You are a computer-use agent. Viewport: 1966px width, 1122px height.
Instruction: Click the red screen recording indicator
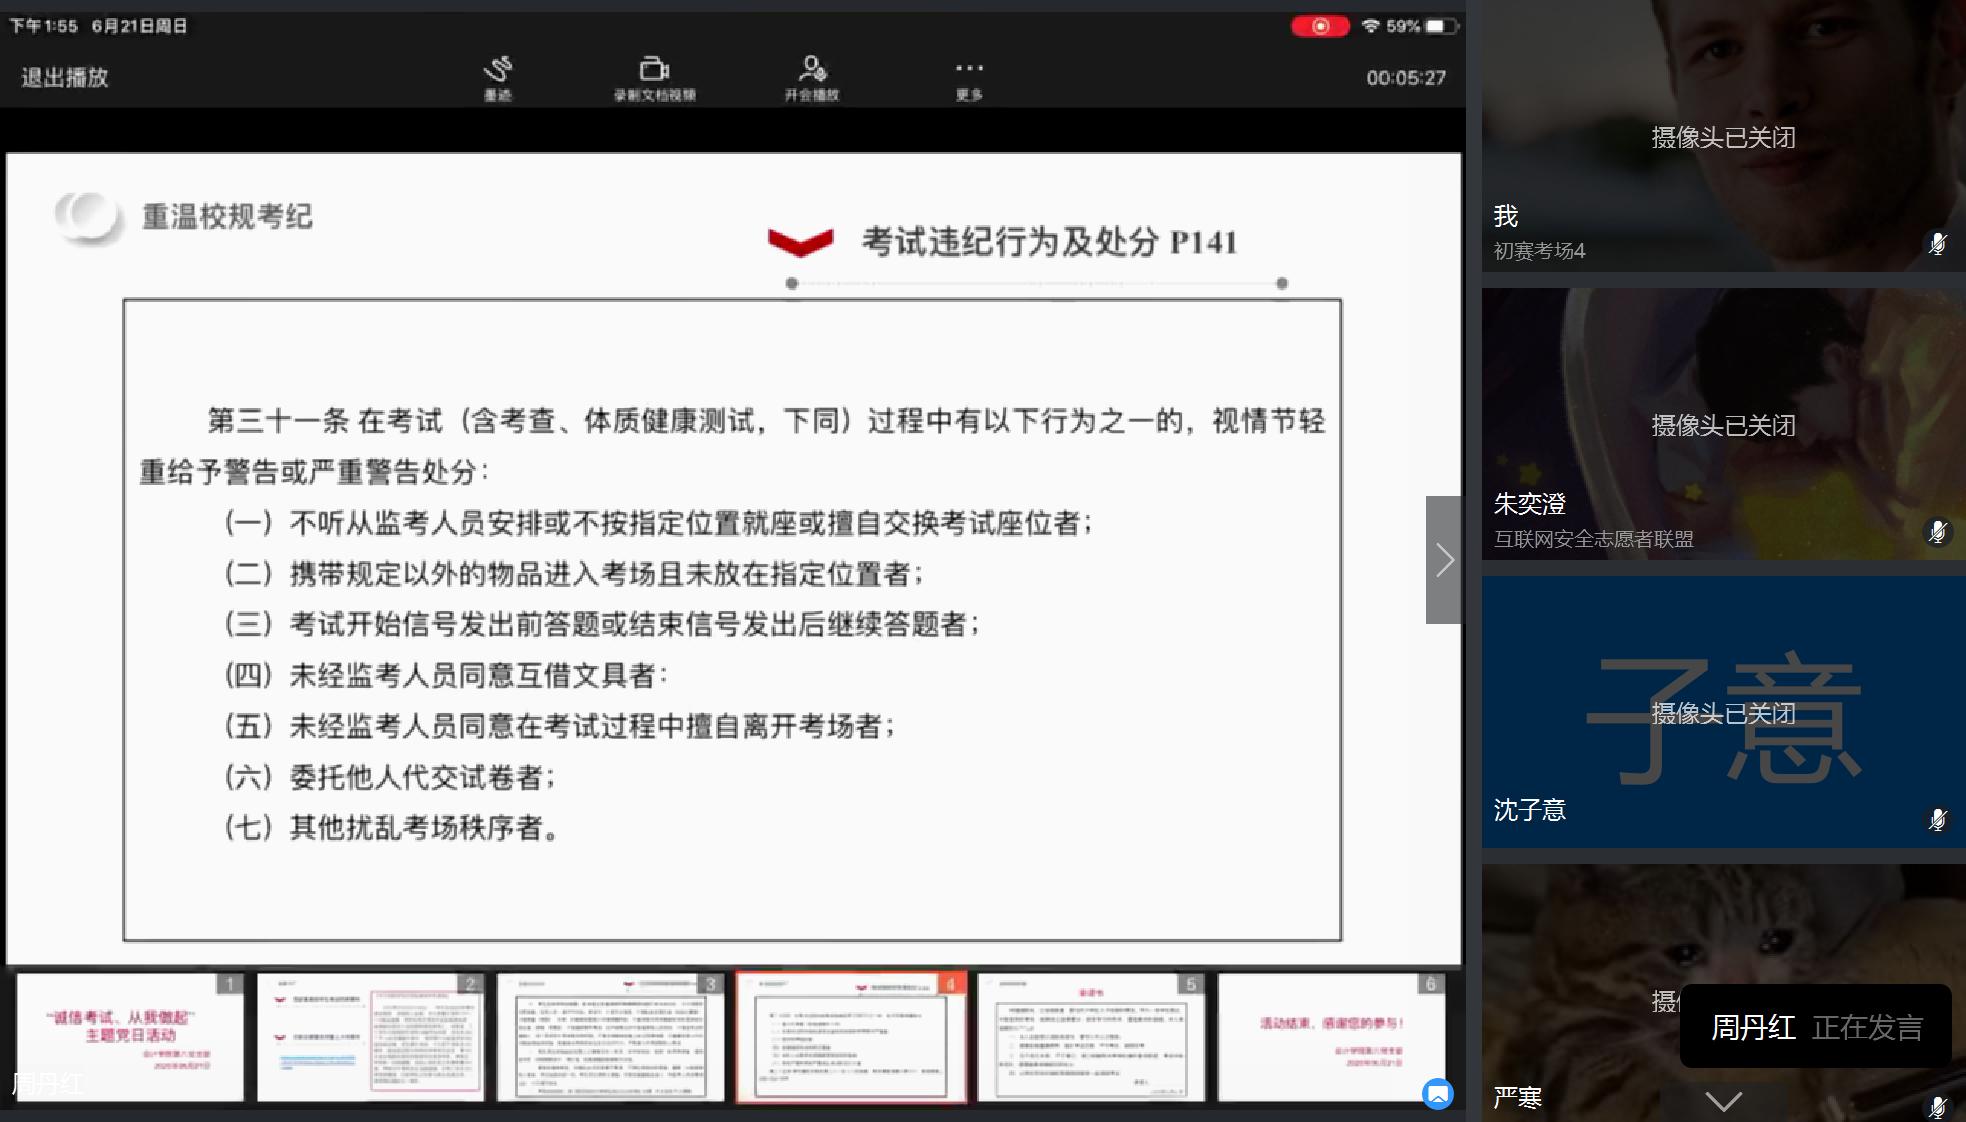(1319, 26)
